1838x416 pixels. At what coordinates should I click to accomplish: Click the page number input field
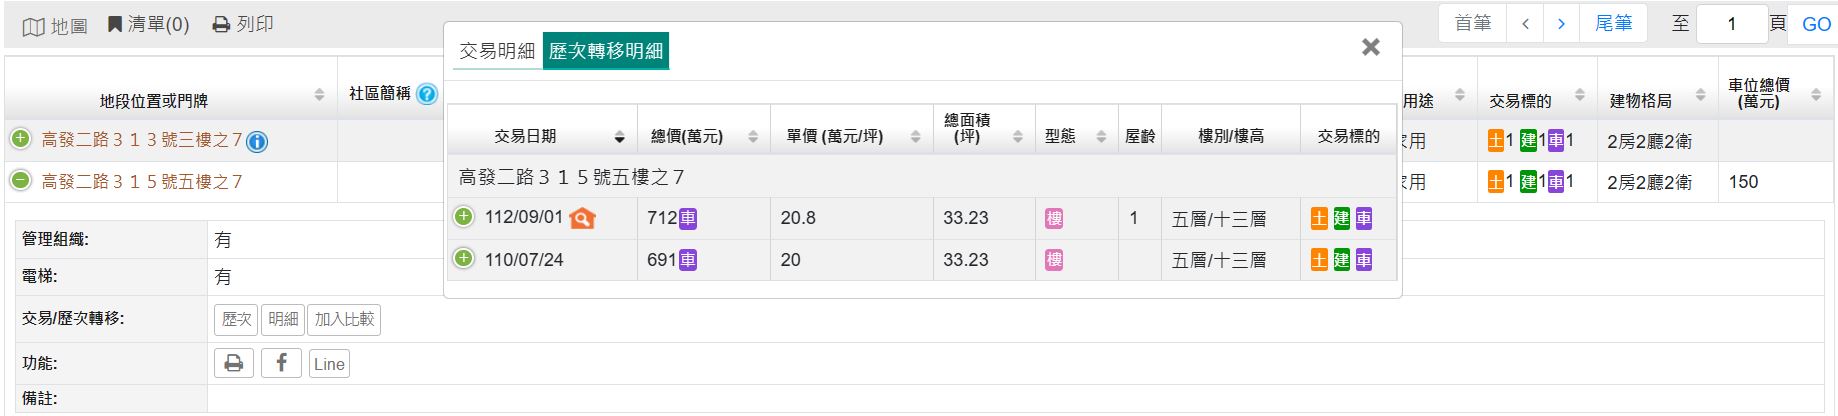click(x=1731, y=24)
